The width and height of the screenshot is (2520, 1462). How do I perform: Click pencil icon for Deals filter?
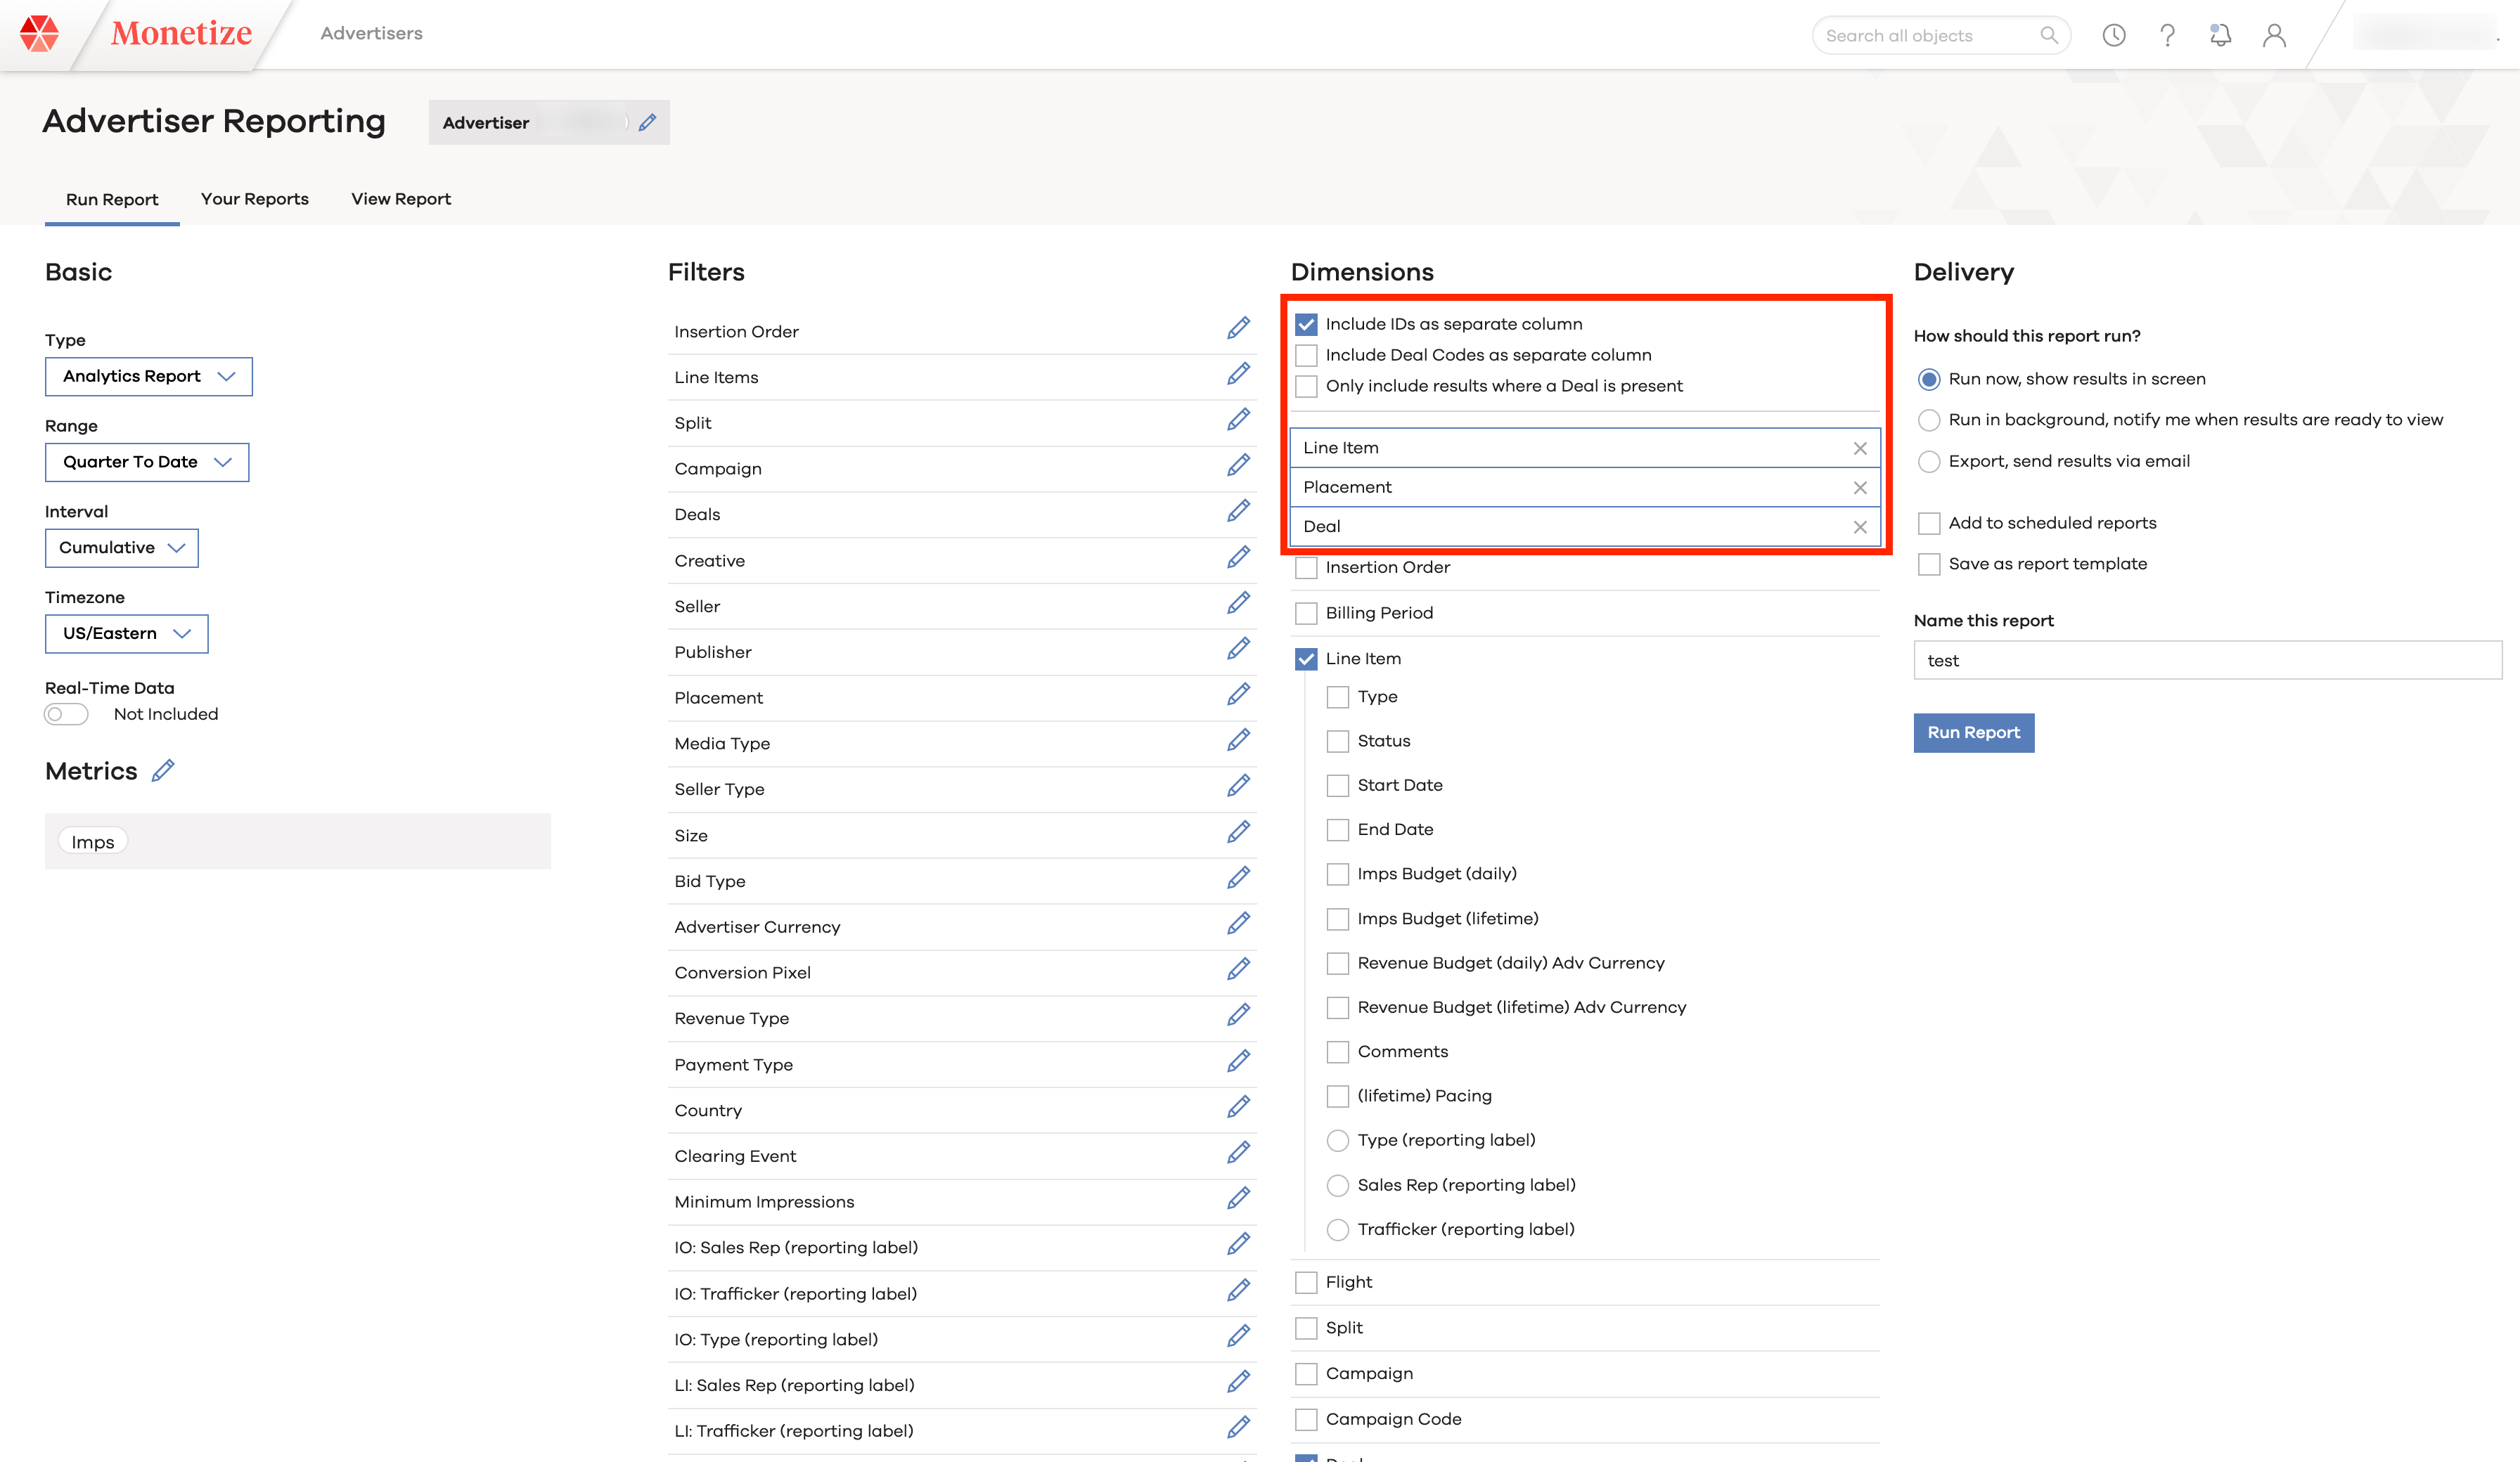click(1238, 511)
